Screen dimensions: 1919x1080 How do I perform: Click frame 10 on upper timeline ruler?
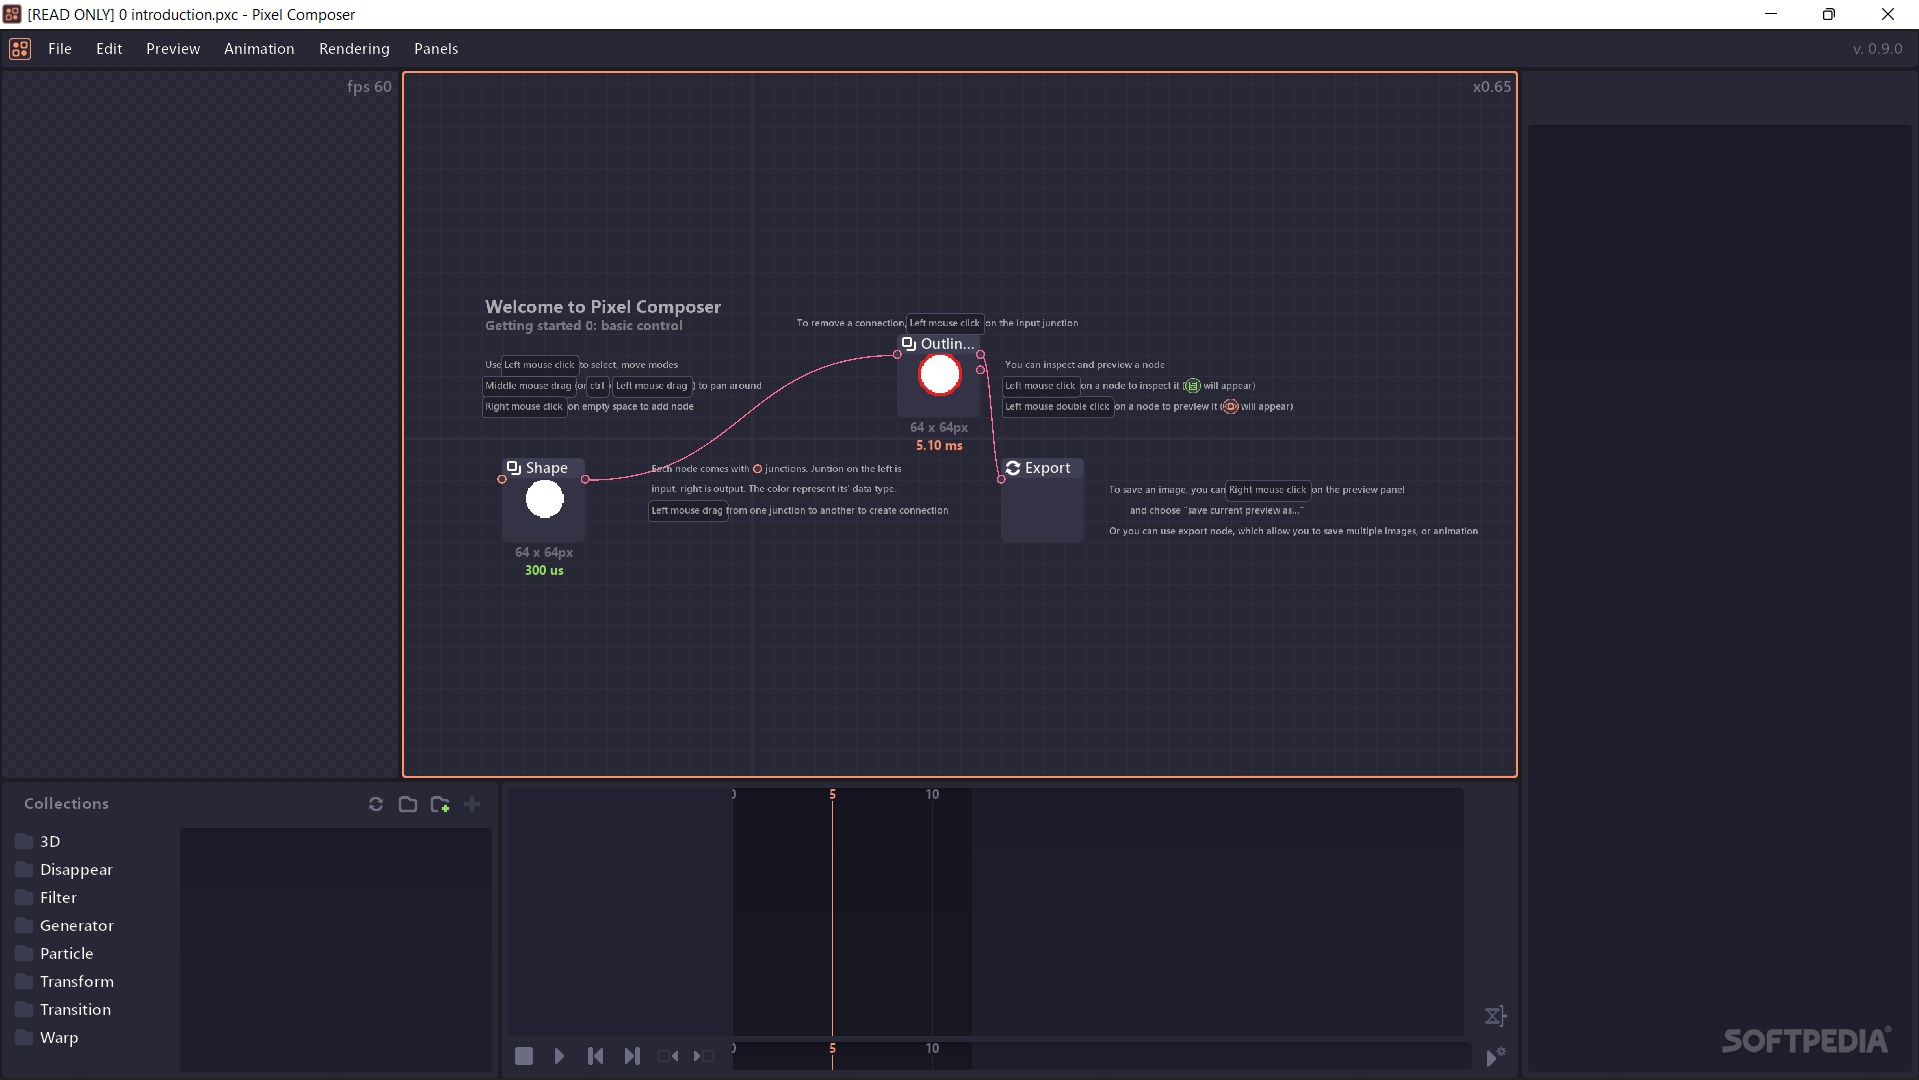coord(932,794)
